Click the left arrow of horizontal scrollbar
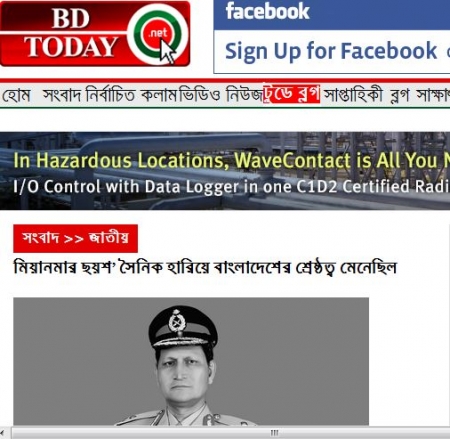The height and width of the screenshot is (439, 450). coord(3,433)
